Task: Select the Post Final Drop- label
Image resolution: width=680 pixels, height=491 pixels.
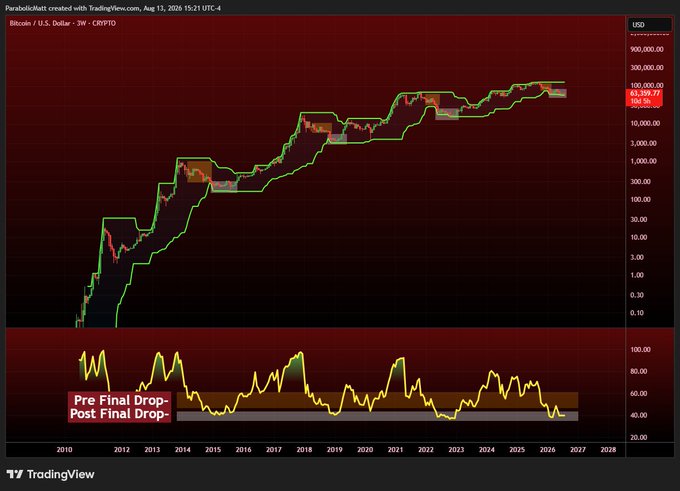Action: pos(119,414)
